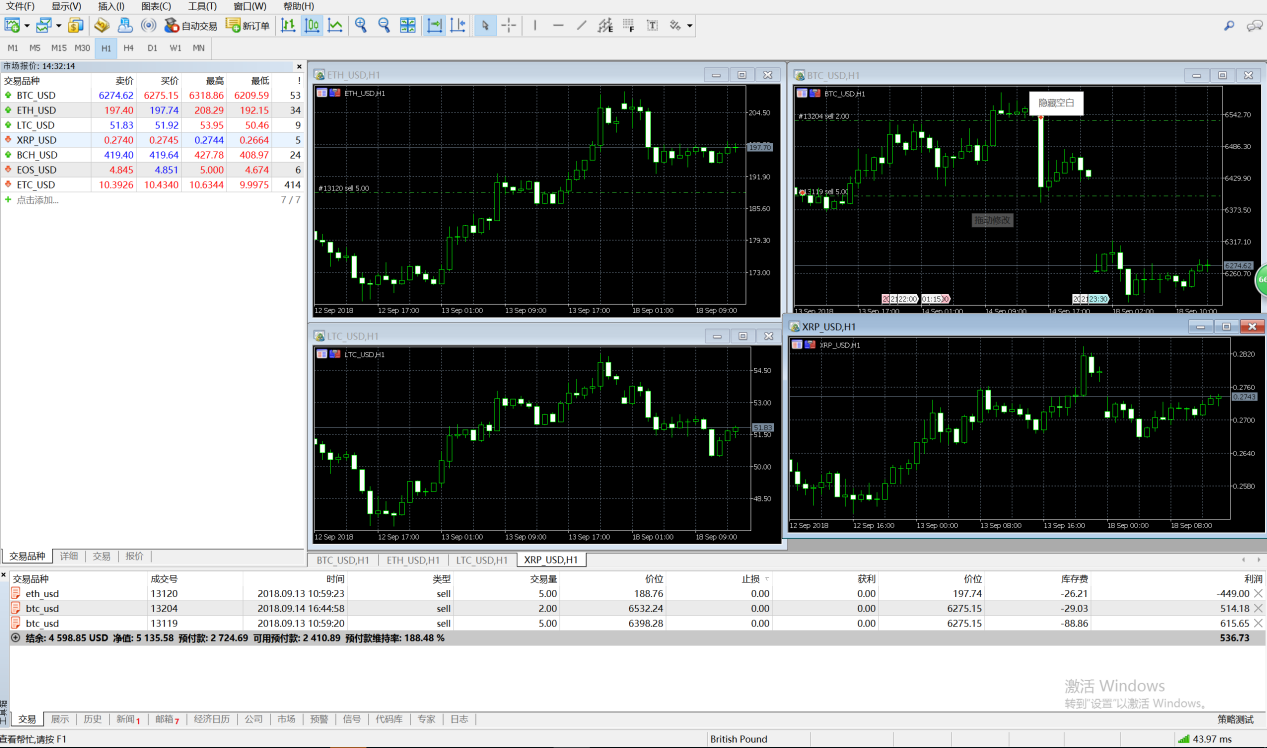Select H4 timeframe

pos(129,48)
